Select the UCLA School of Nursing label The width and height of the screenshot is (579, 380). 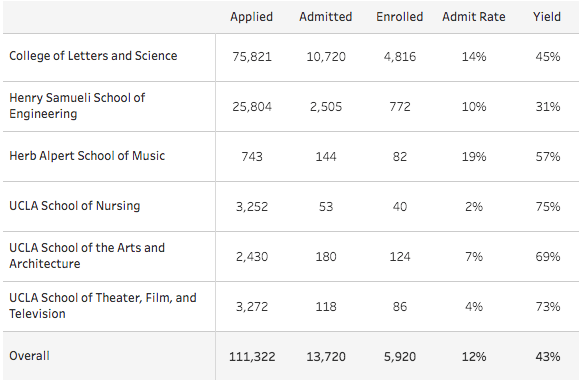[x=75, y=206]
